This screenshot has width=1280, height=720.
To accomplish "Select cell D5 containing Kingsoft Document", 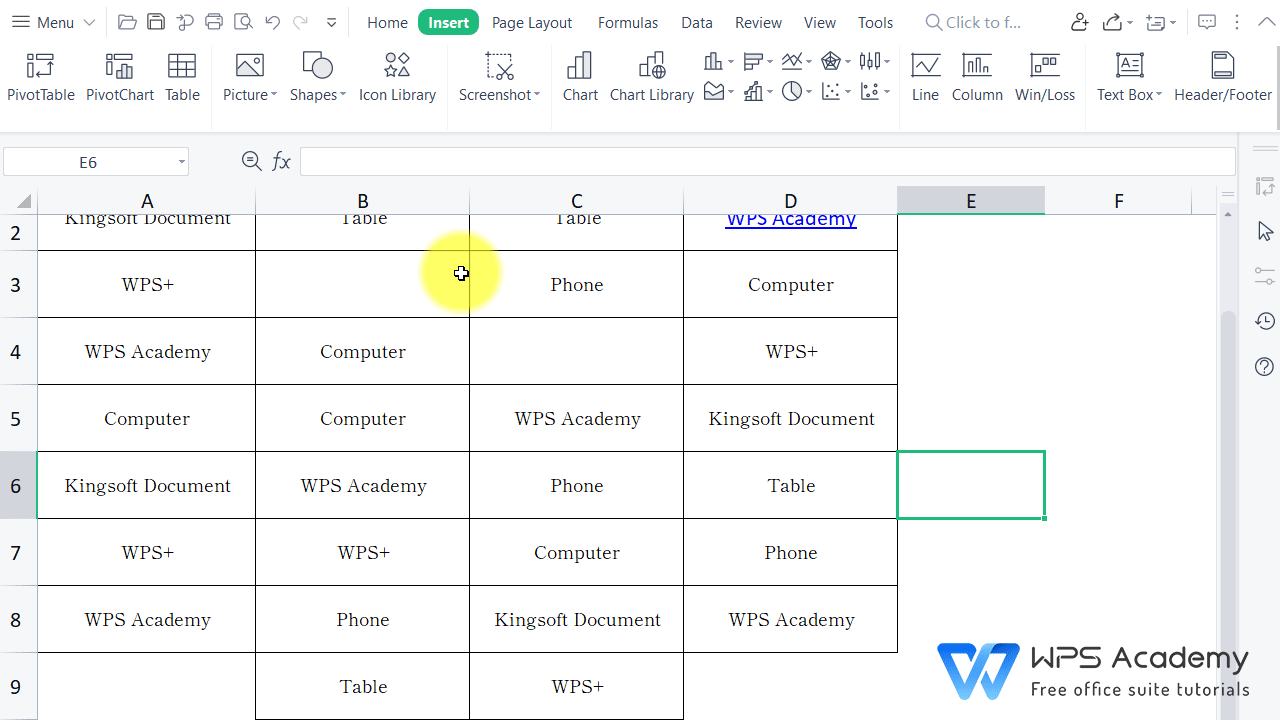I will [791, 419].
